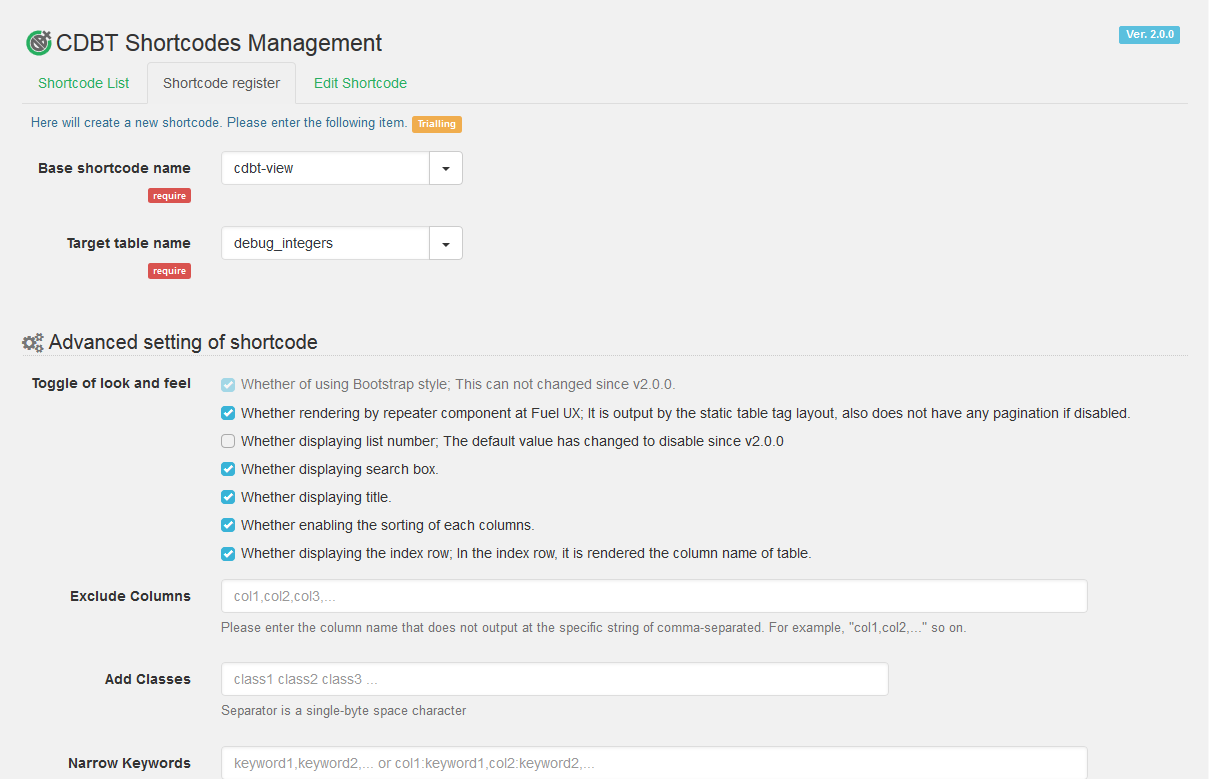Screen dimensions: 1209x779
Task: Click the Narrow Keywords input box
Action: pos(653,763)
